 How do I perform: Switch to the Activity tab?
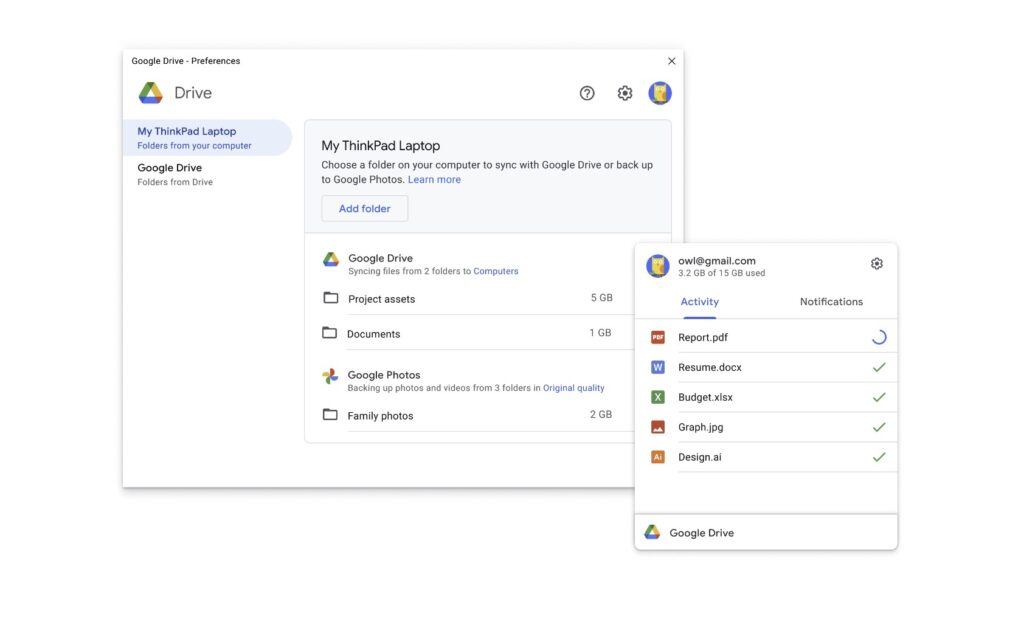[699, 302]
